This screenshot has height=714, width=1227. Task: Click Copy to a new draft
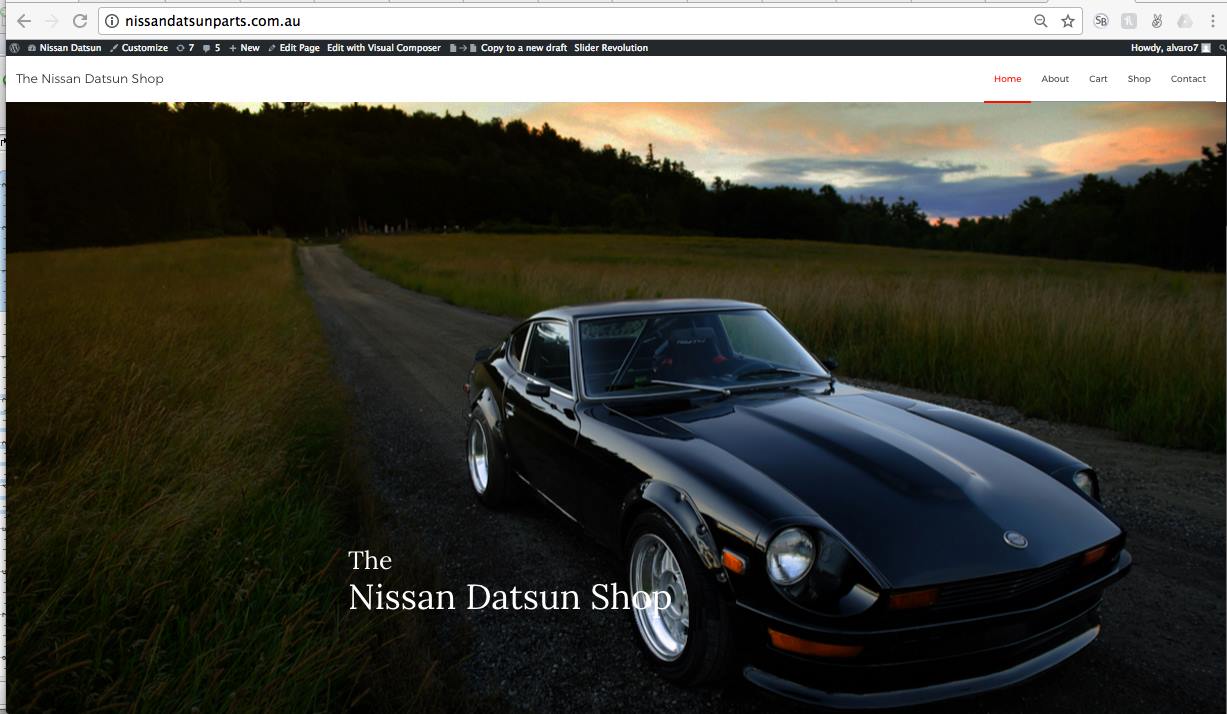(x=508, y=48)
